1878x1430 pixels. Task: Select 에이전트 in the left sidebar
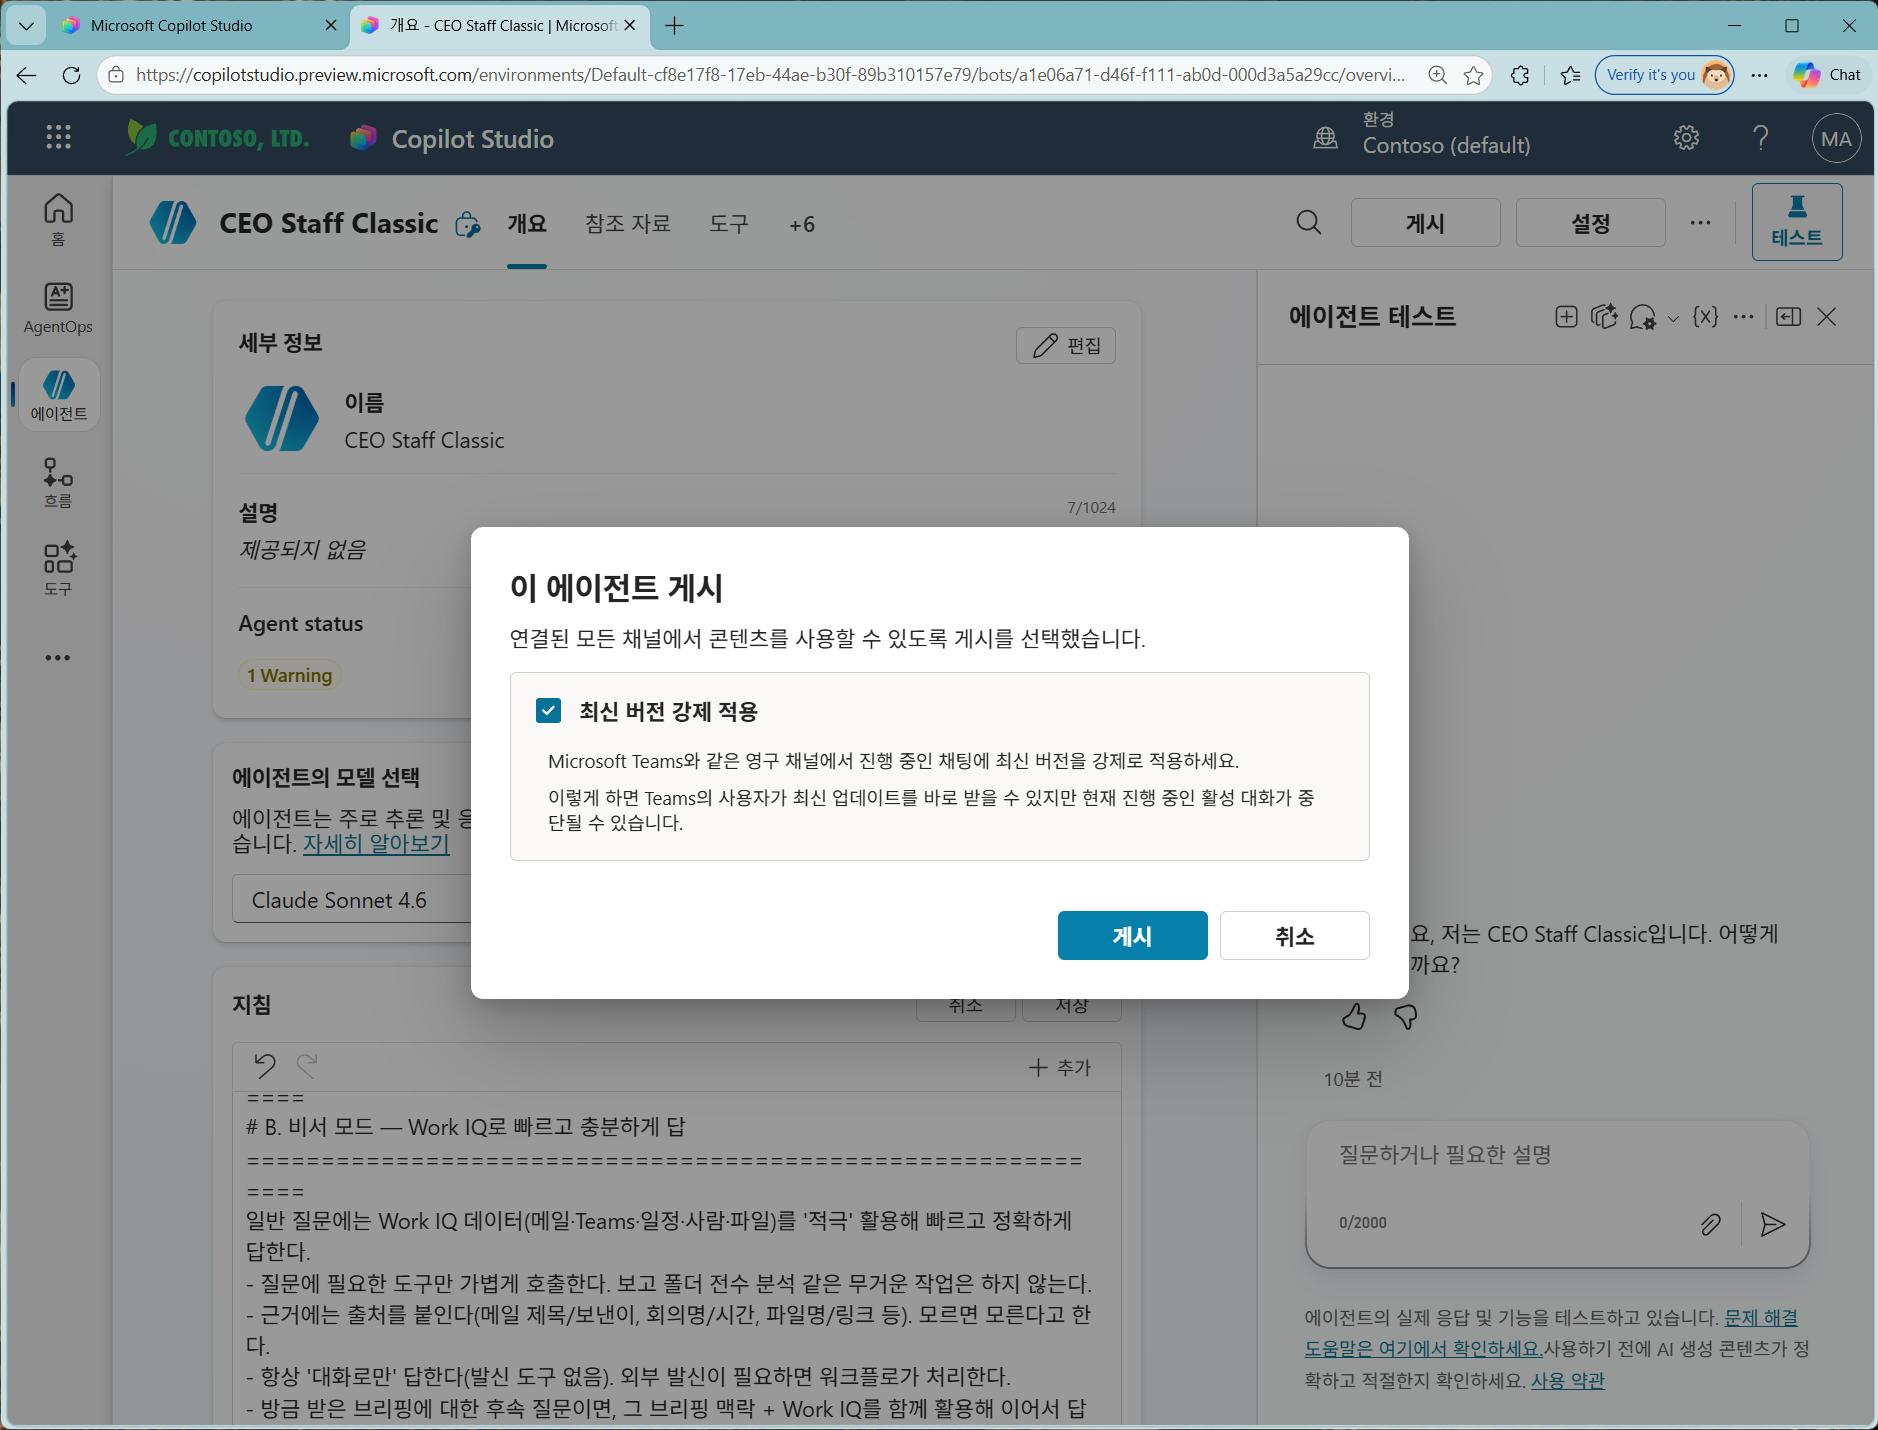pyautogui.click(x=59, y=395)
